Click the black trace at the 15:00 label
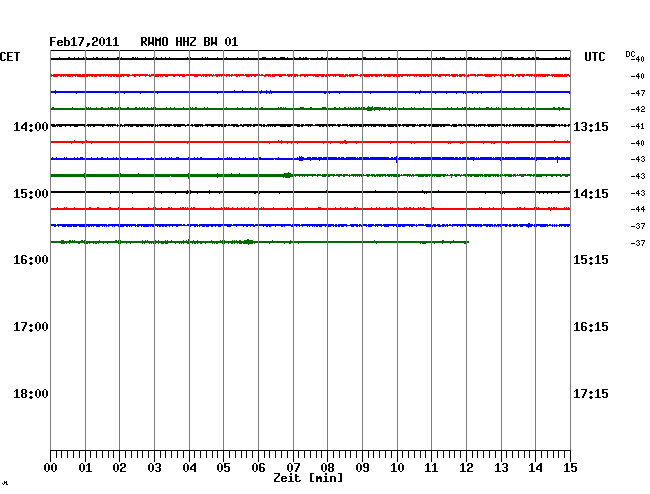The height and width of the screenshot is (494, 650). point(310,192)
